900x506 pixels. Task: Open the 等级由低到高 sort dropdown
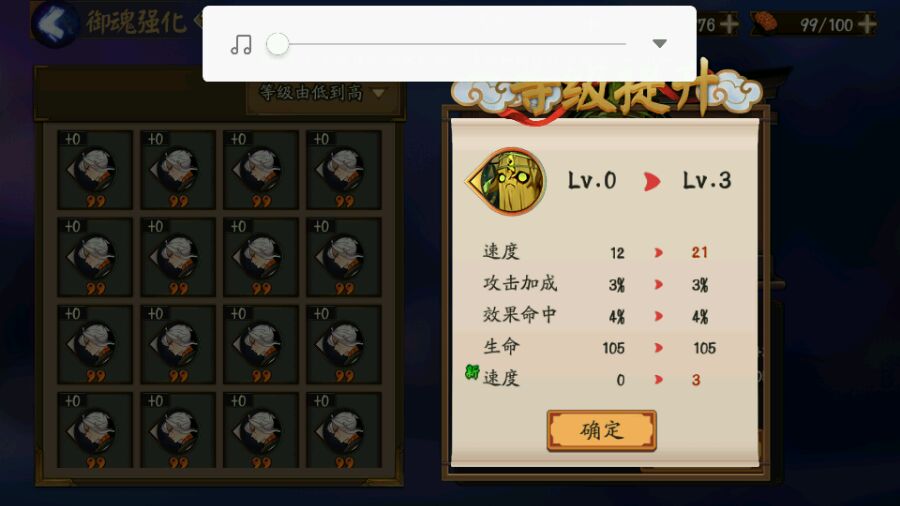coord(323,93)
